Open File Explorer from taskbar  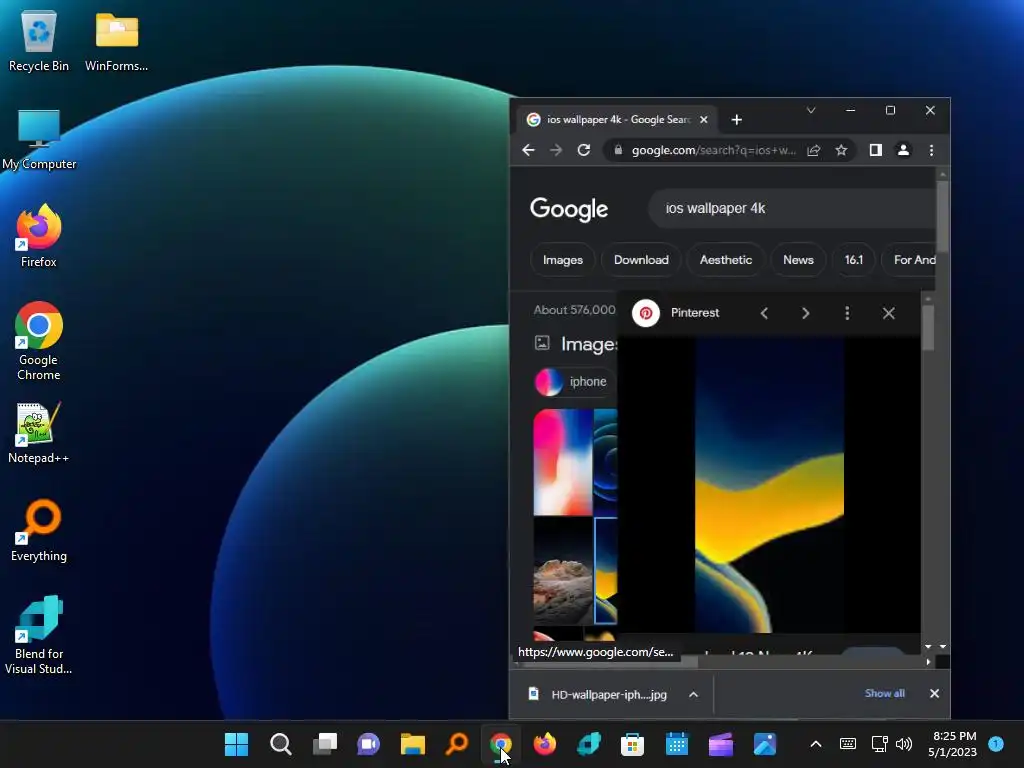tap(413, 744)
